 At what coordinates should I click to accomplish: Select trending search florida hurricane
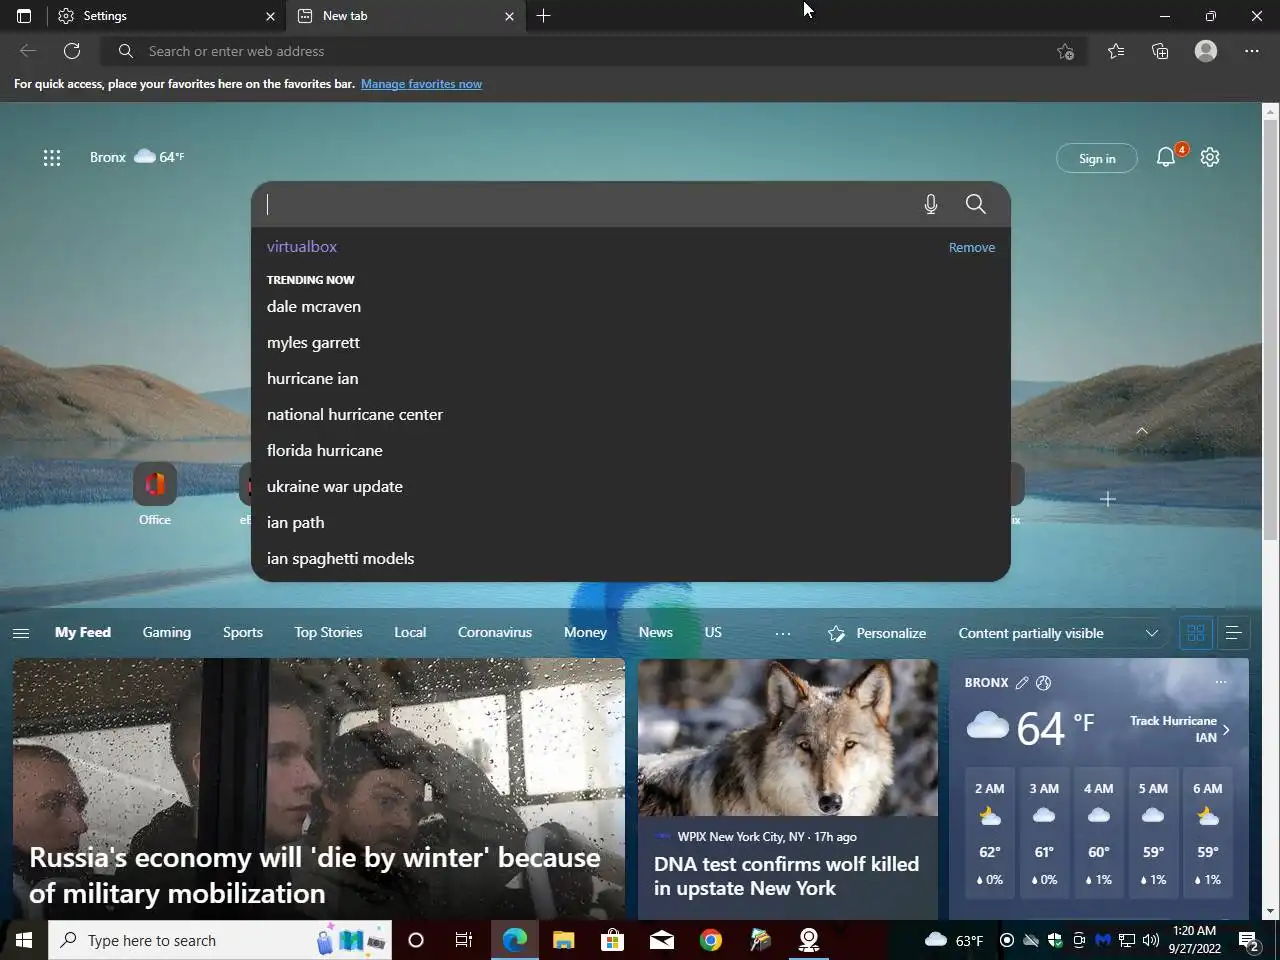point(325,450)
